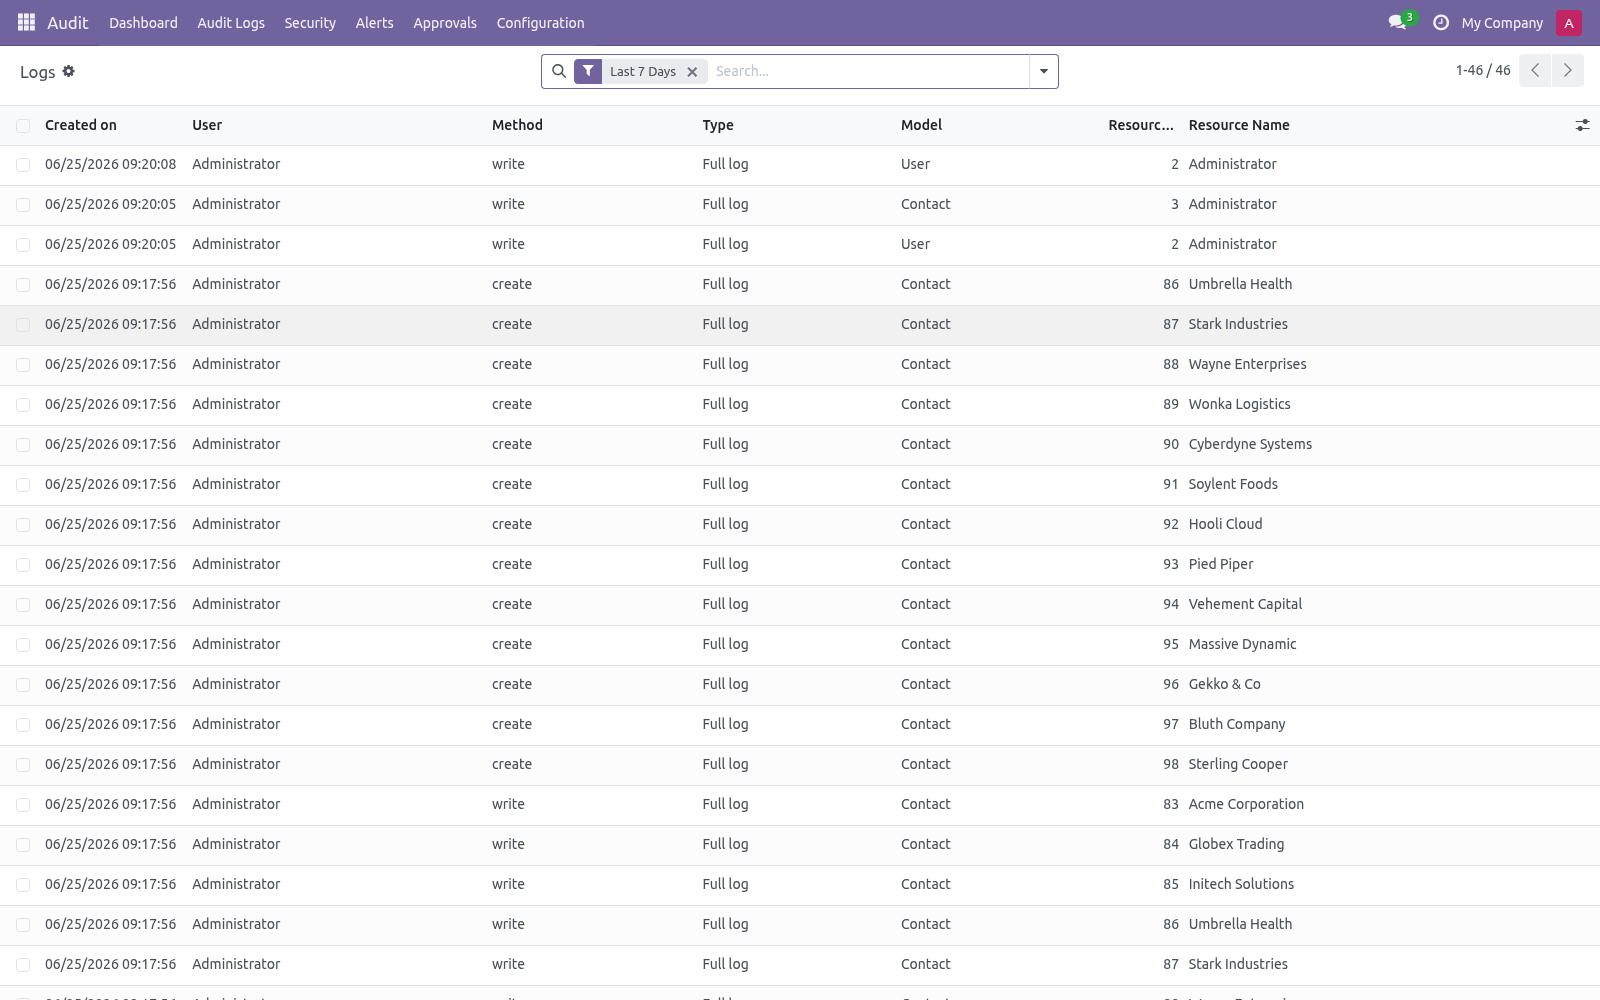Tick the checkbox for Wayne Enterprises row

23,365
